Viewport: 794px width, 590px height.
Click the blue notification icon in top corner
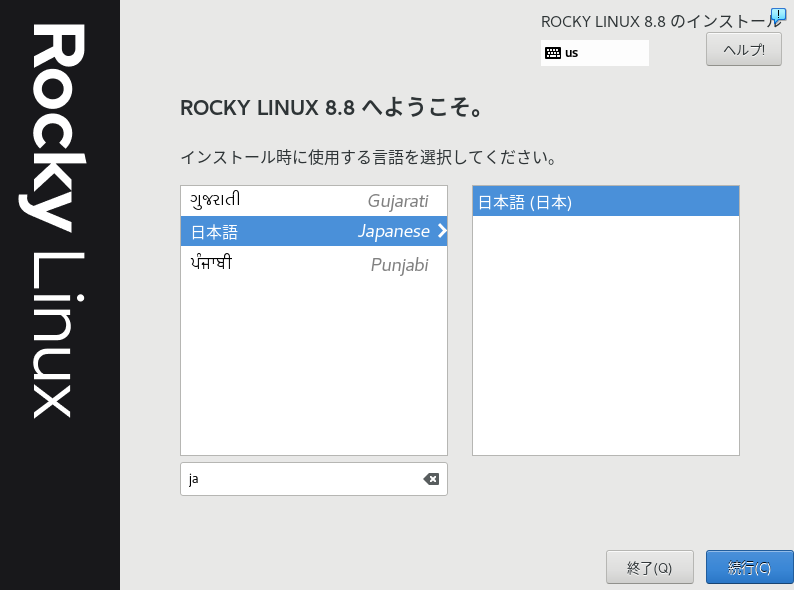(778, 15)
